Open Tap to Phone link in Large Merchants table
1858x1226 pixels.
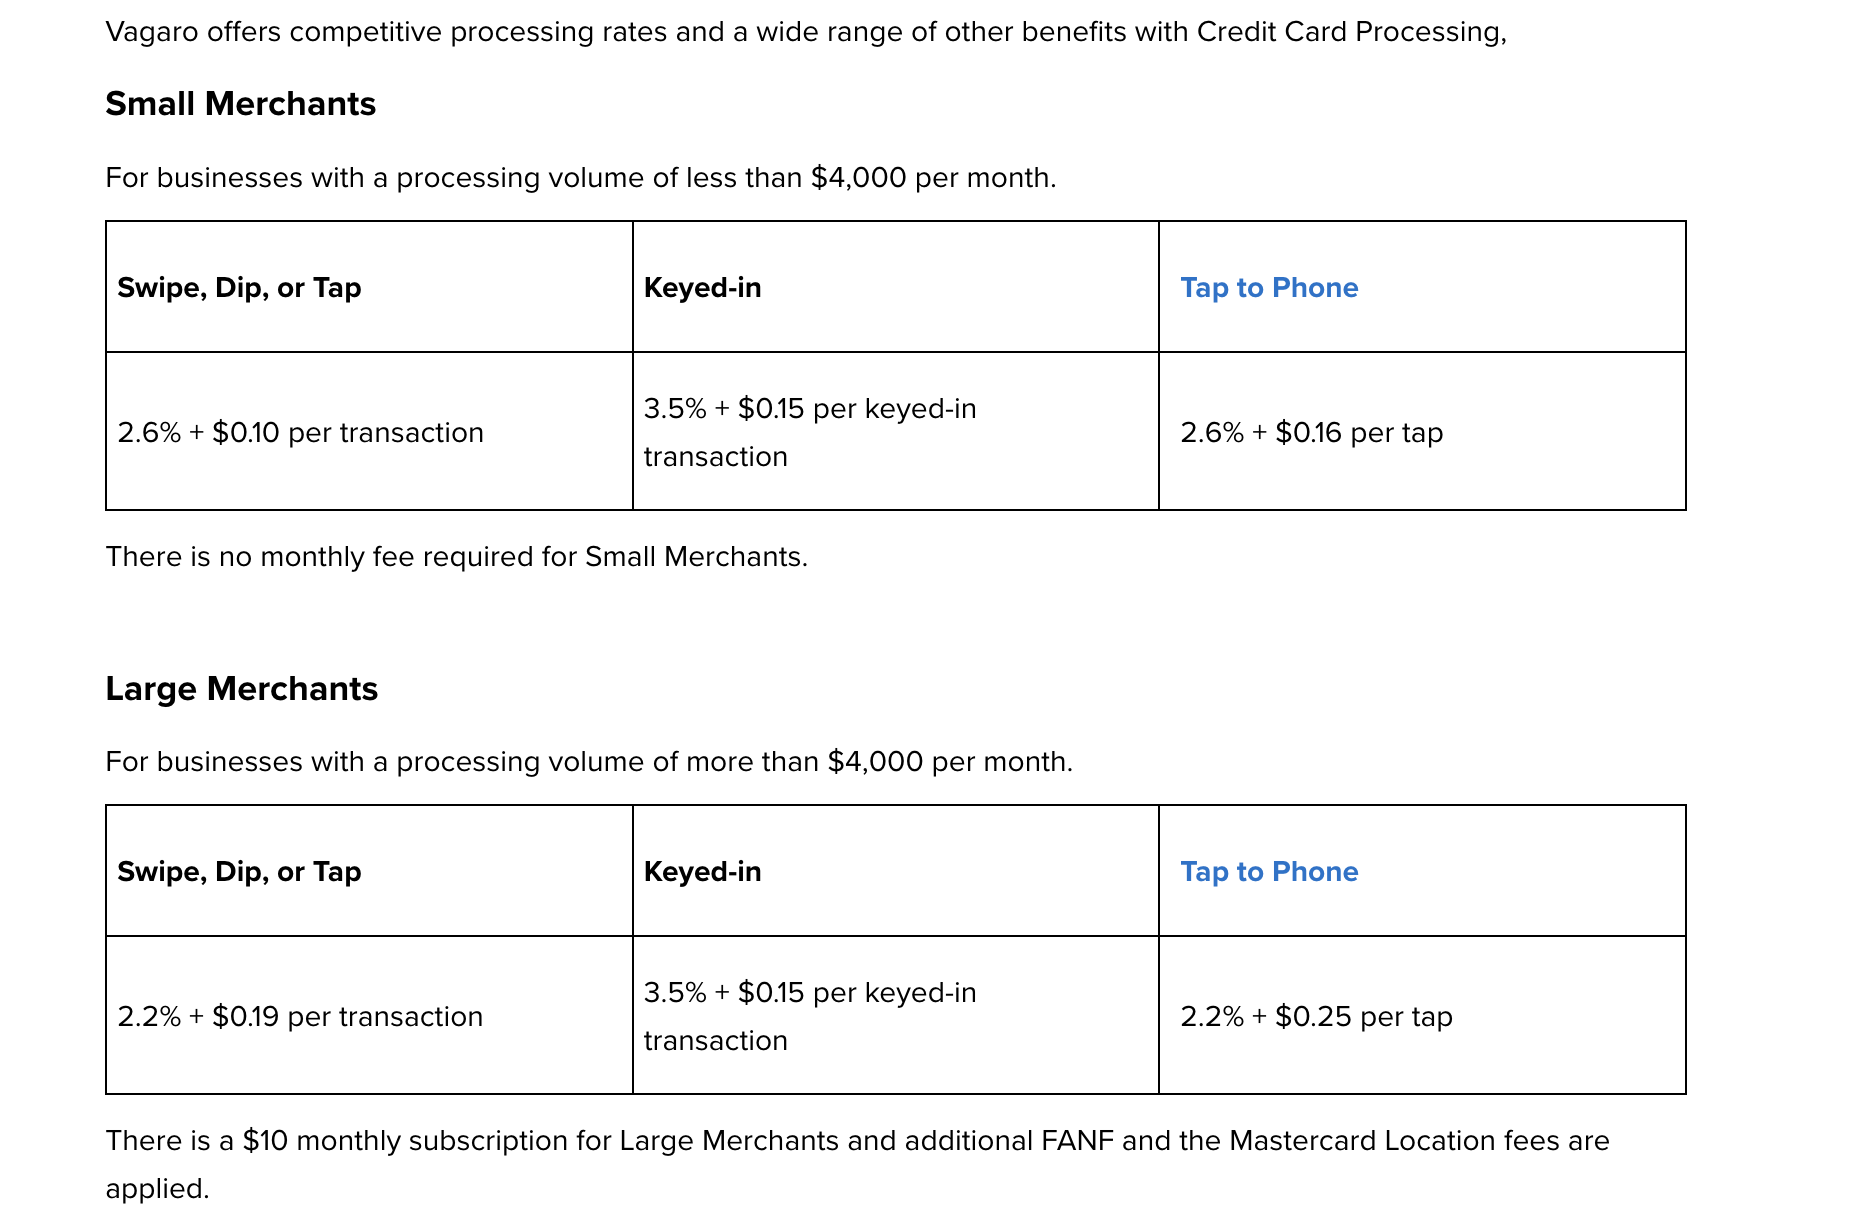(x=1268, y=872)
